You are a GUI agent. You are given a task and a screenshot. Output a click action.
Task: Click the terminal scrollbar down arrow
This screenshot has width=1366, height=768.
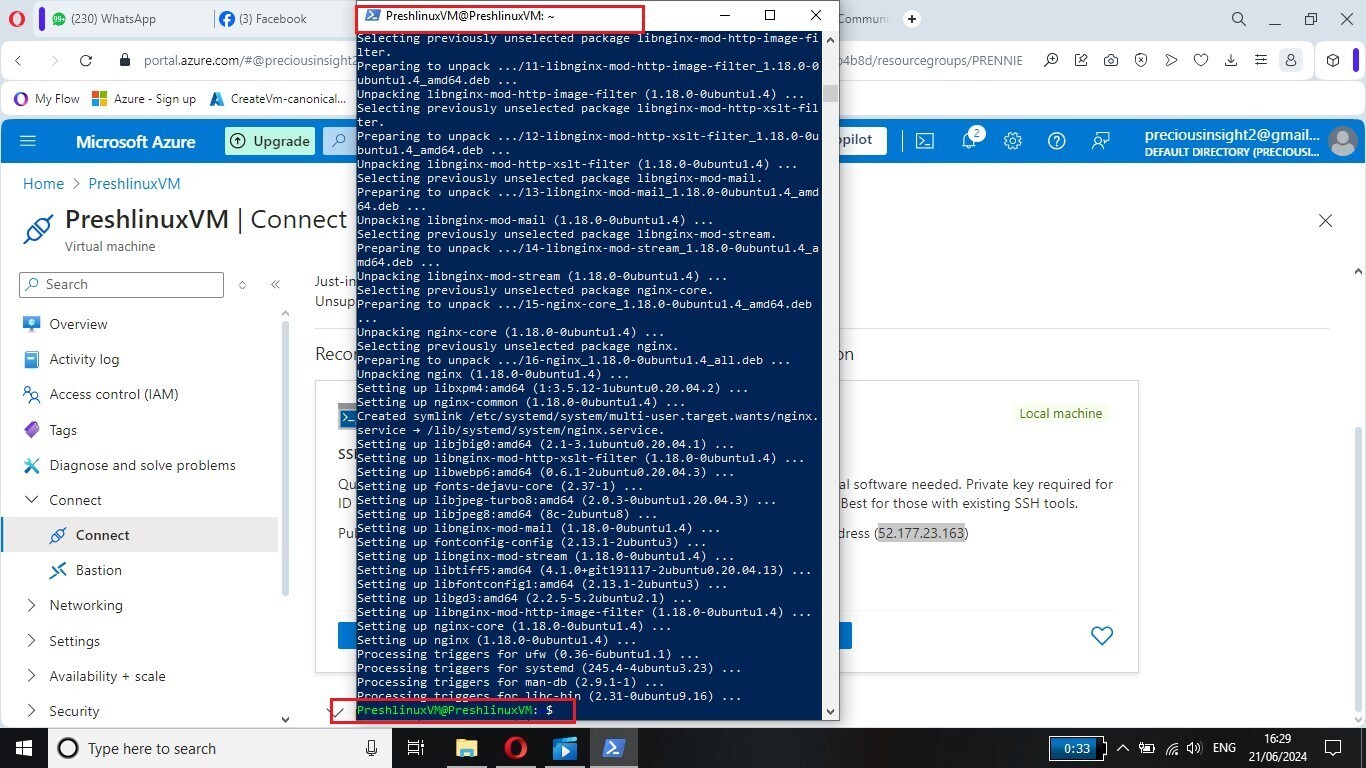pos(830,712)
